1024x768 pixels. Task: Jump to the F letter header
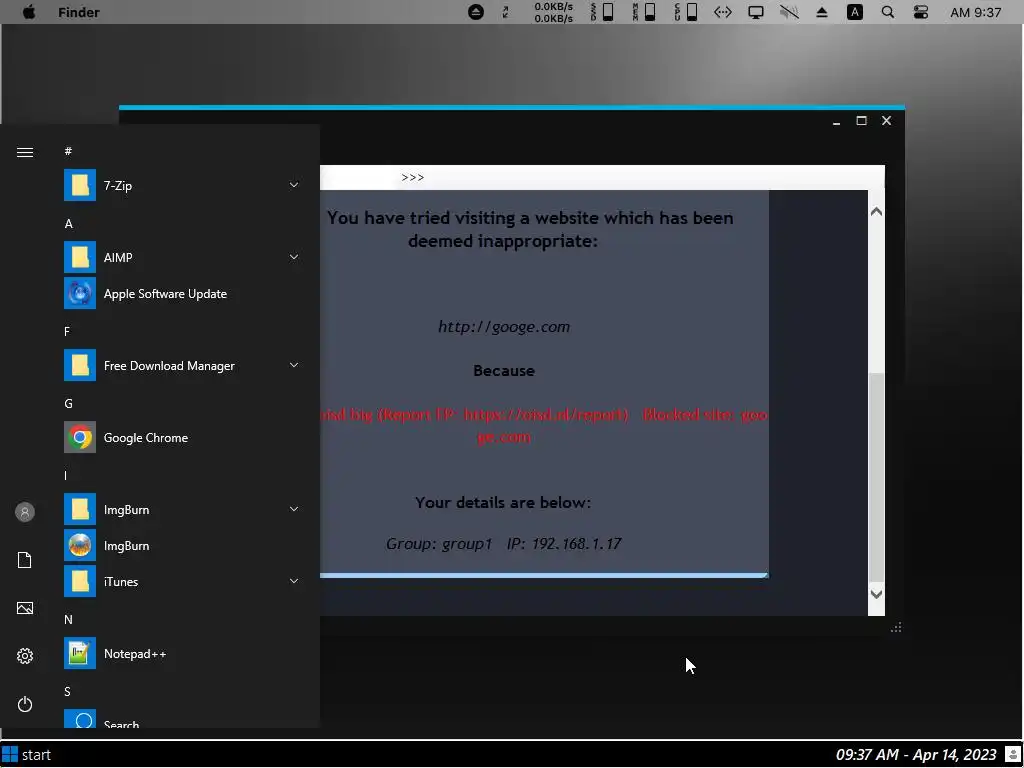click(67, 331)
